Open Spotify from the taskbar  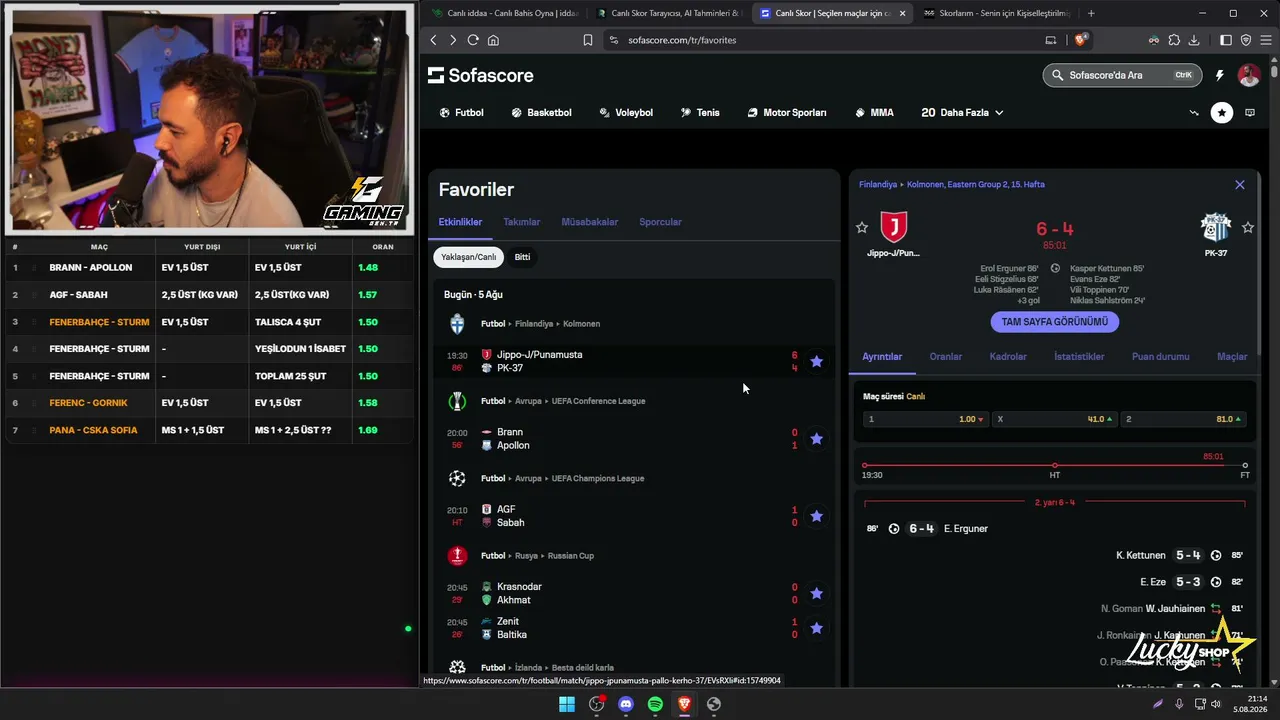tap(655, 704)
